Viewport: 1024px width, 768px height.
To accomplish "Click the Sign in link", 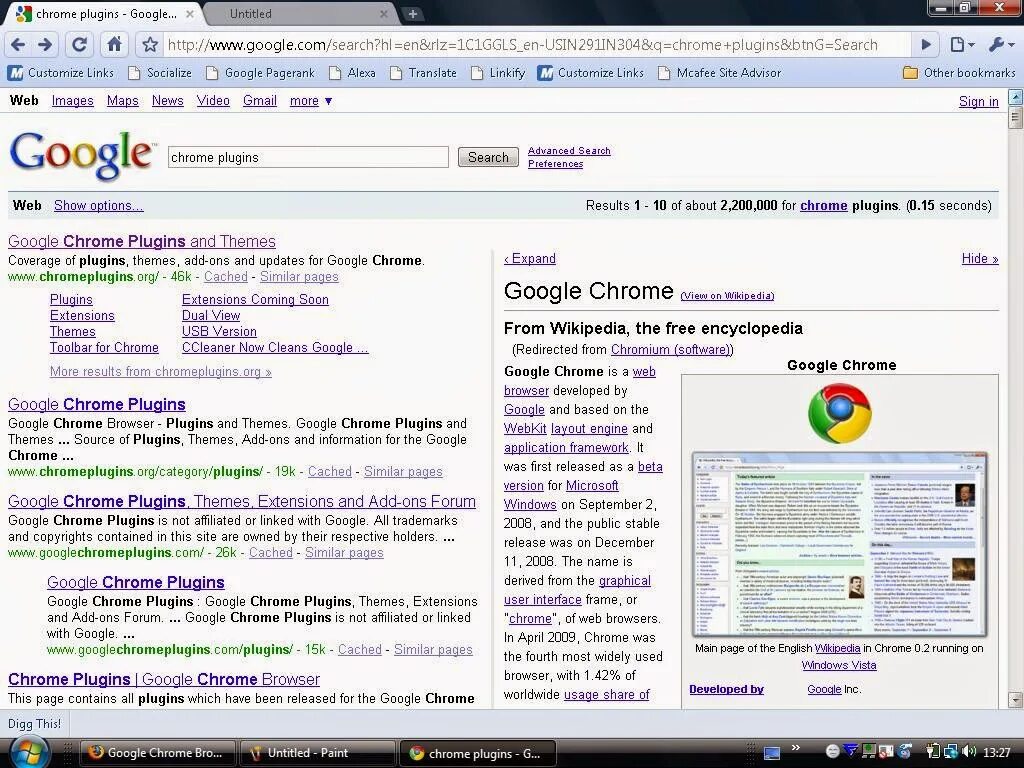I will pos(978,101).
